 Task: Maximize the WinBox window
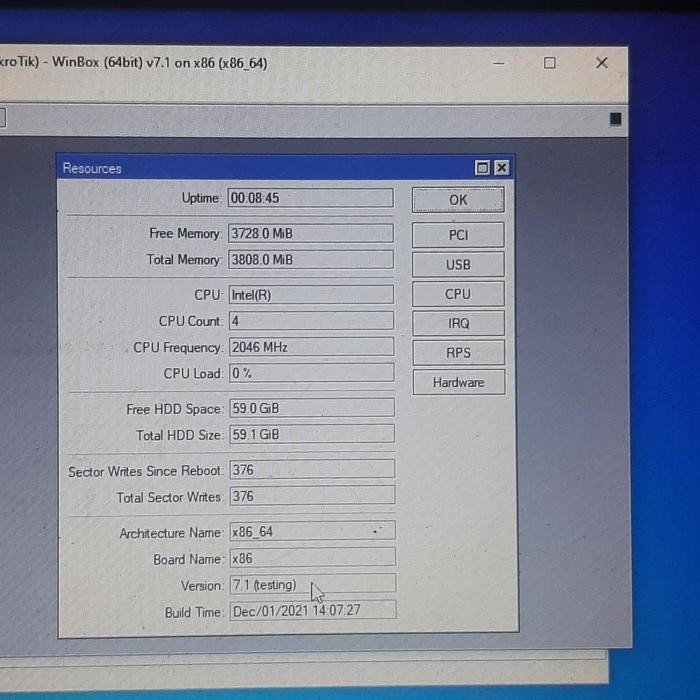550,63
